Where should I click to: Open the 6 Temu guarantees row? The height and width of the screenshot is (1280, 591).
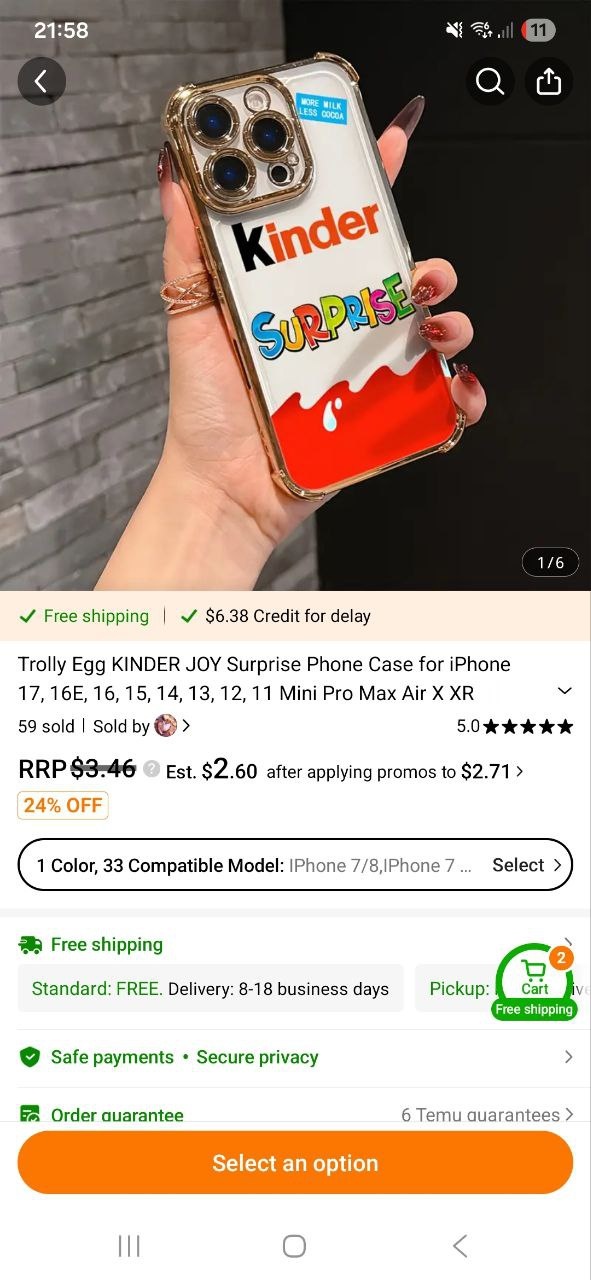[x=488, y=1114]
